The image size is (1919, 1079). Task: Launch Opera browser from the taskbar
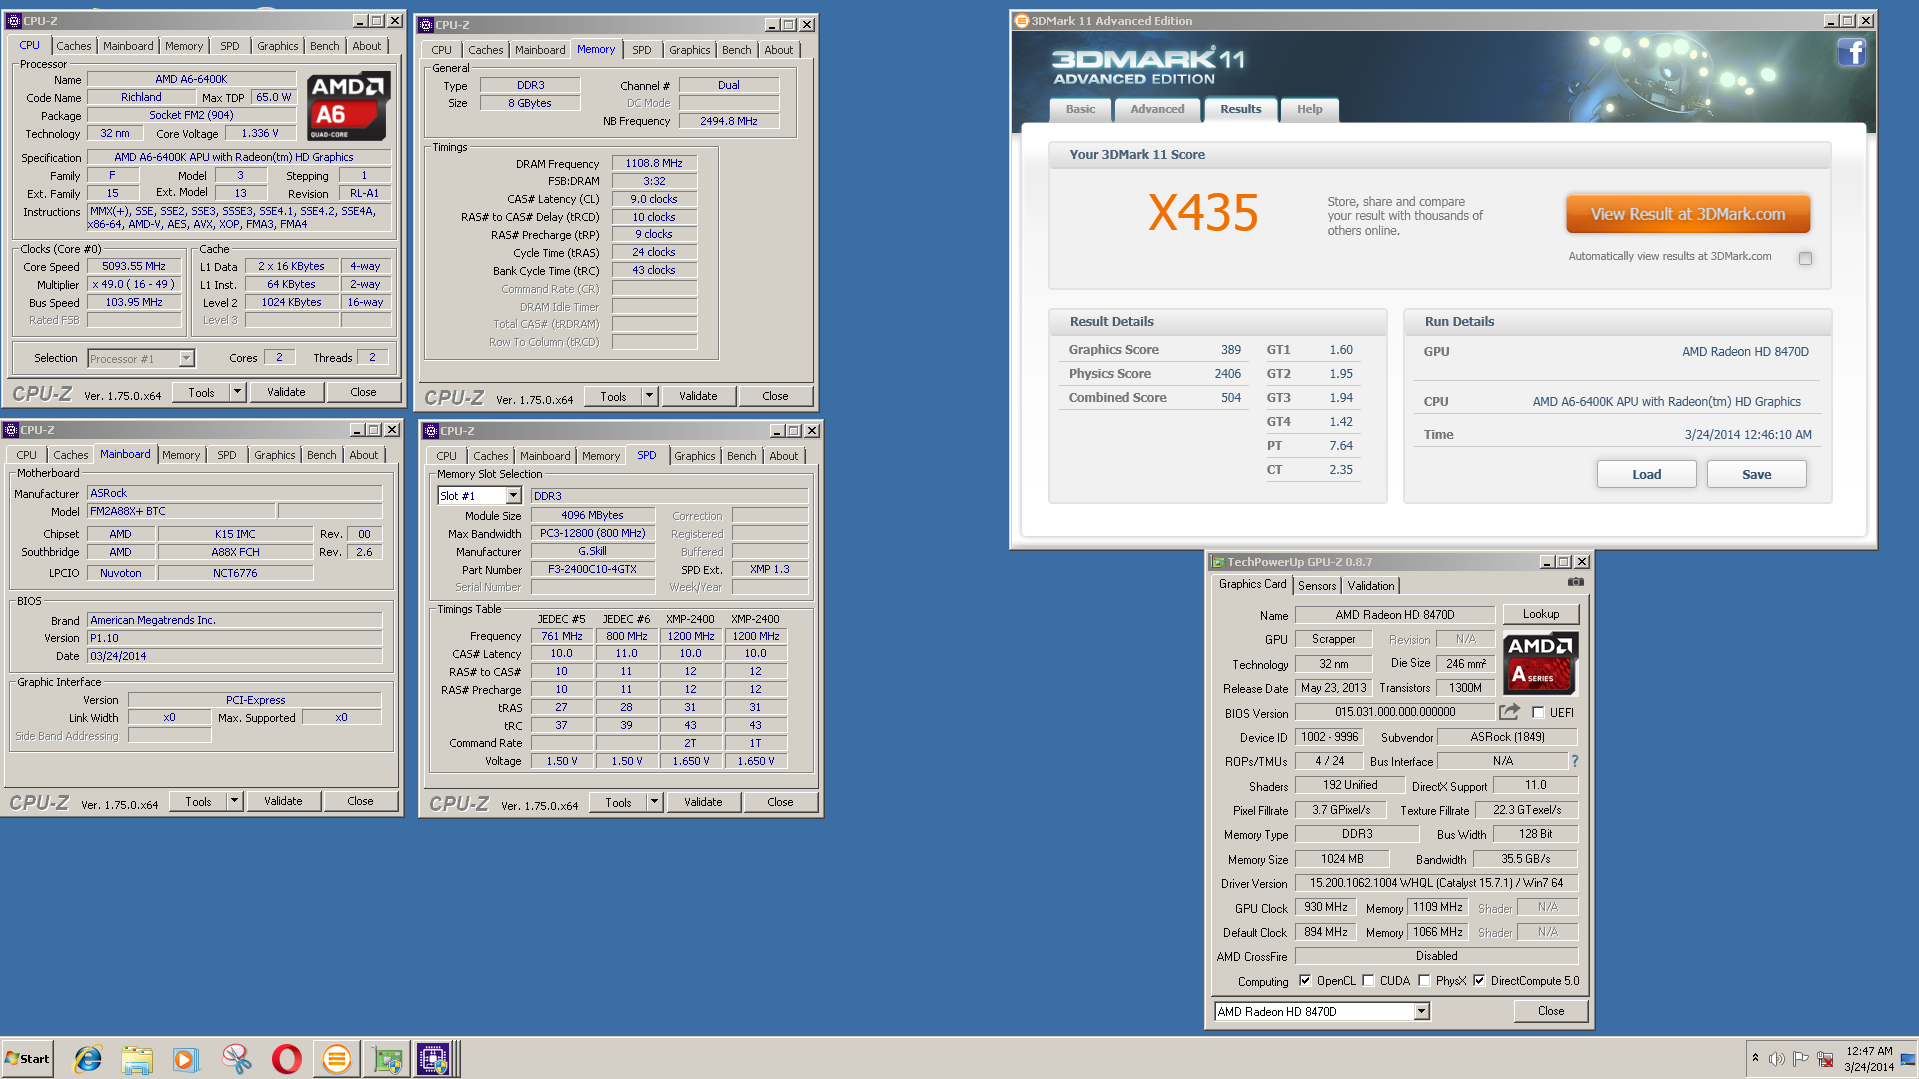[286, 1059]
